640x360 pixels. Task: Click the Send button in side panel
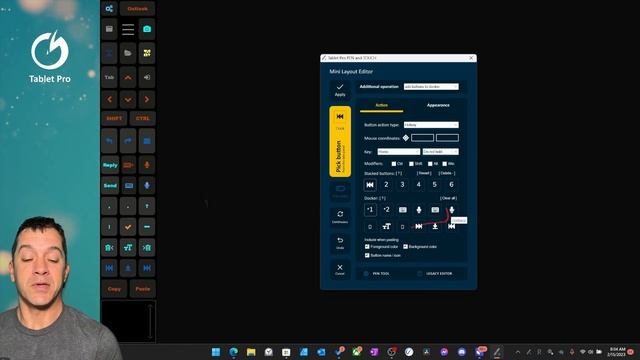pos(110,185)
